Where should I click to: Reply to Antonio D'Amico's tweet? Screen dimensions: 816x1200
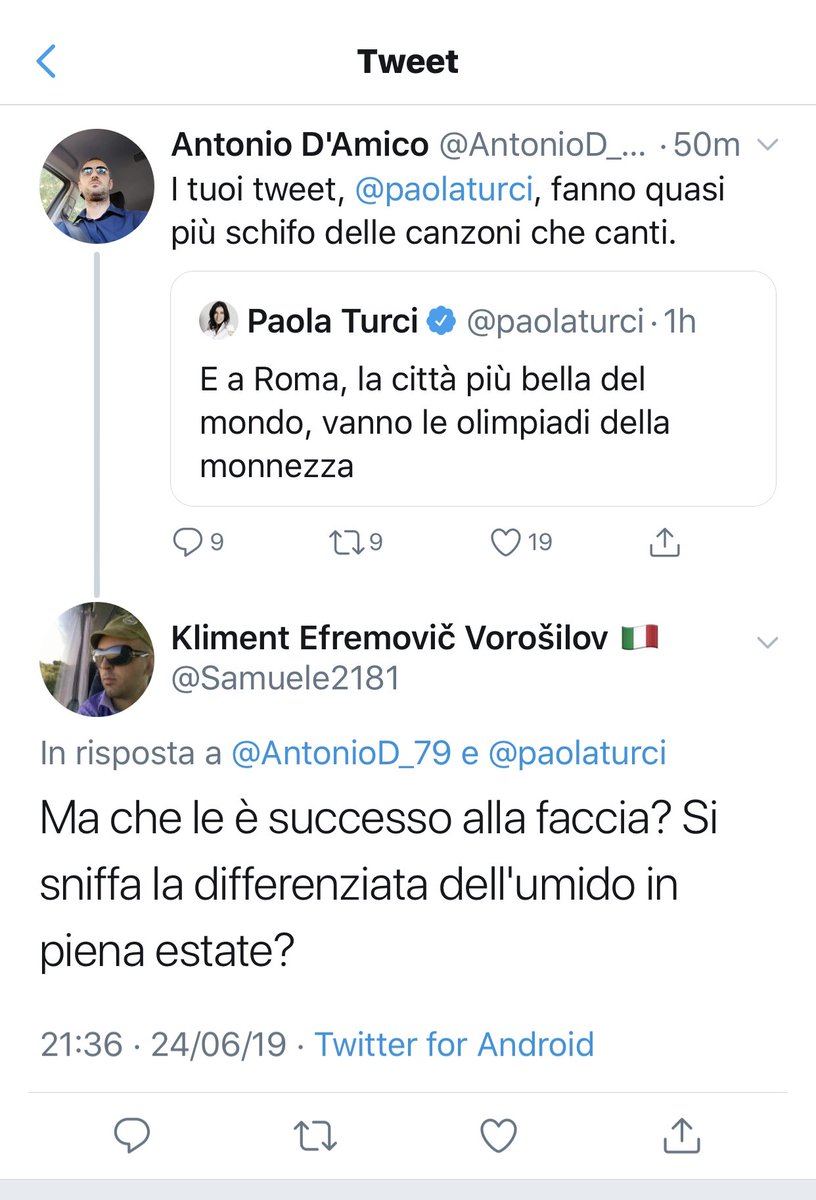coord(188,542)
